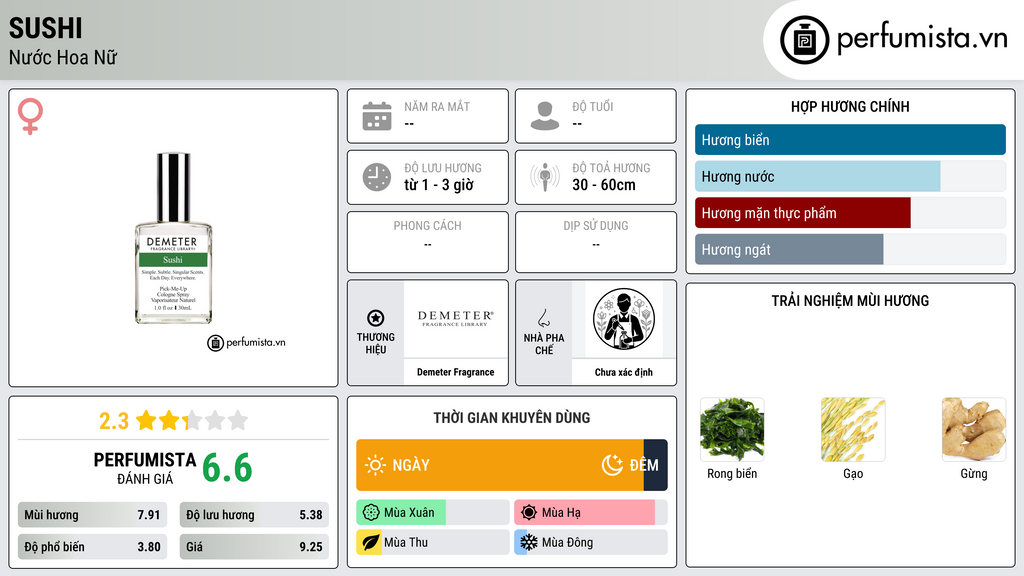Click the pink female gender symbol icon
Image resolution: width=1024 pixels, height=576 pixels.
(30, 116)
